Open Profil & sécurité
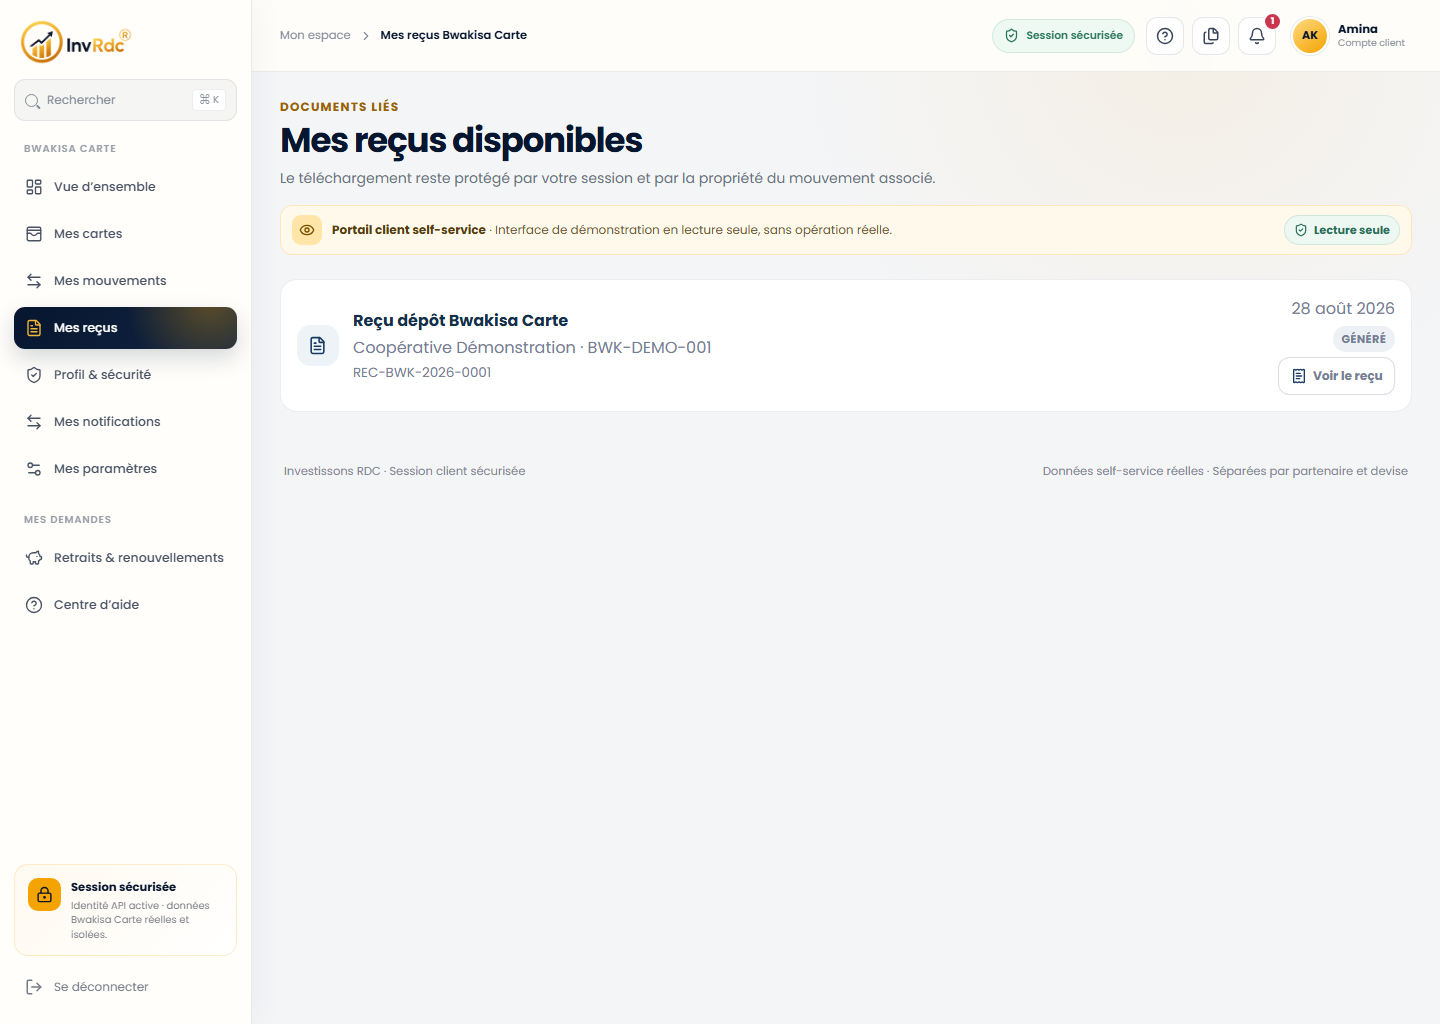This screenshot has height=1024, width=1440. click(x=125, y=375)
